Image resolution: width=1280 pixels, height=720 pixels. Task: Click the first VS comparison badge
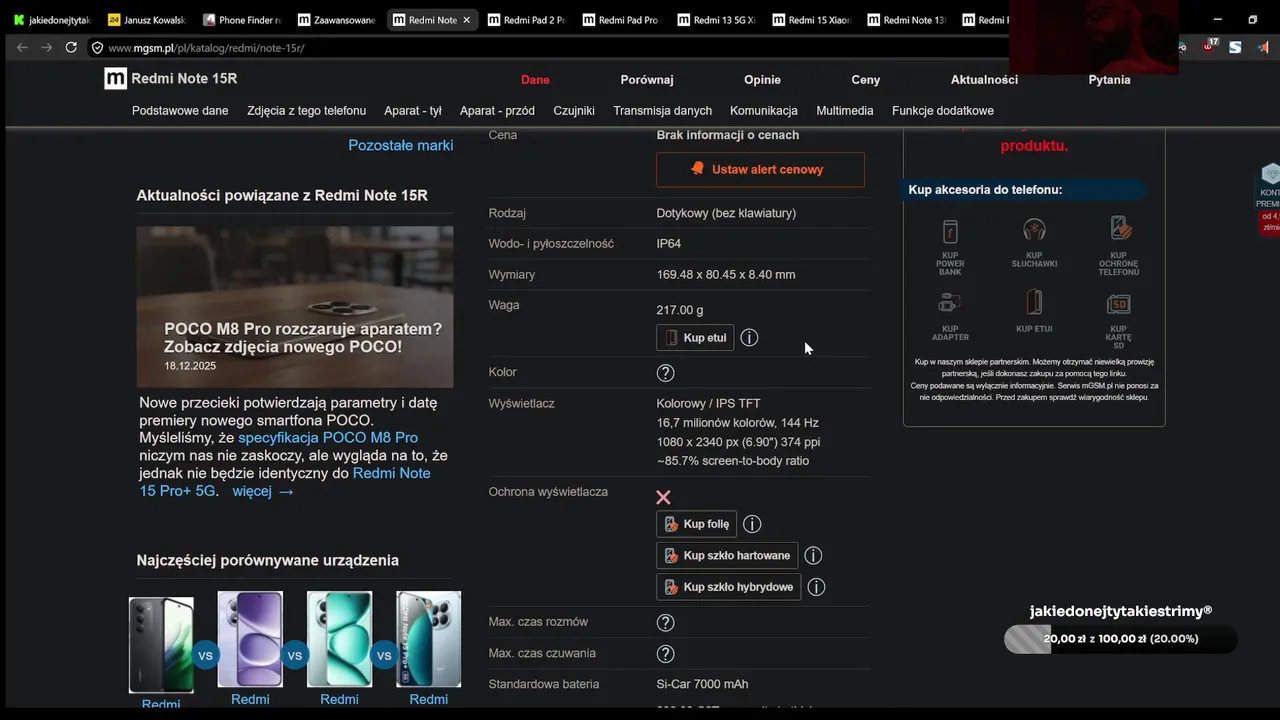click(205, 656)
